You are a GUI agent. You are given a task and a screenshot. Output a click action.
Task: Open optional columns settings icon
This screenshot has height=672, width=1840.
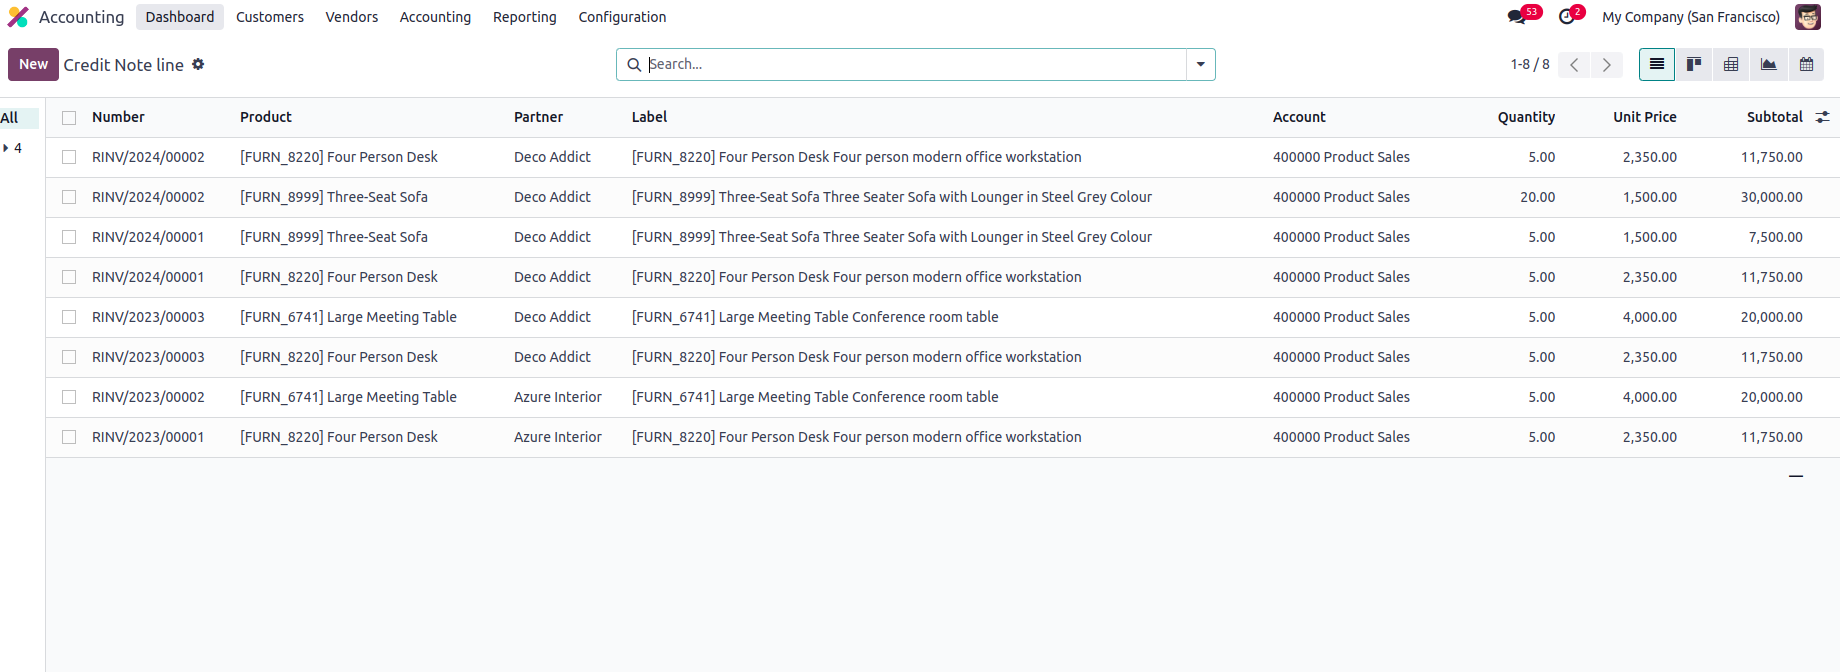pyautogui.click(x=1822, y=117)
